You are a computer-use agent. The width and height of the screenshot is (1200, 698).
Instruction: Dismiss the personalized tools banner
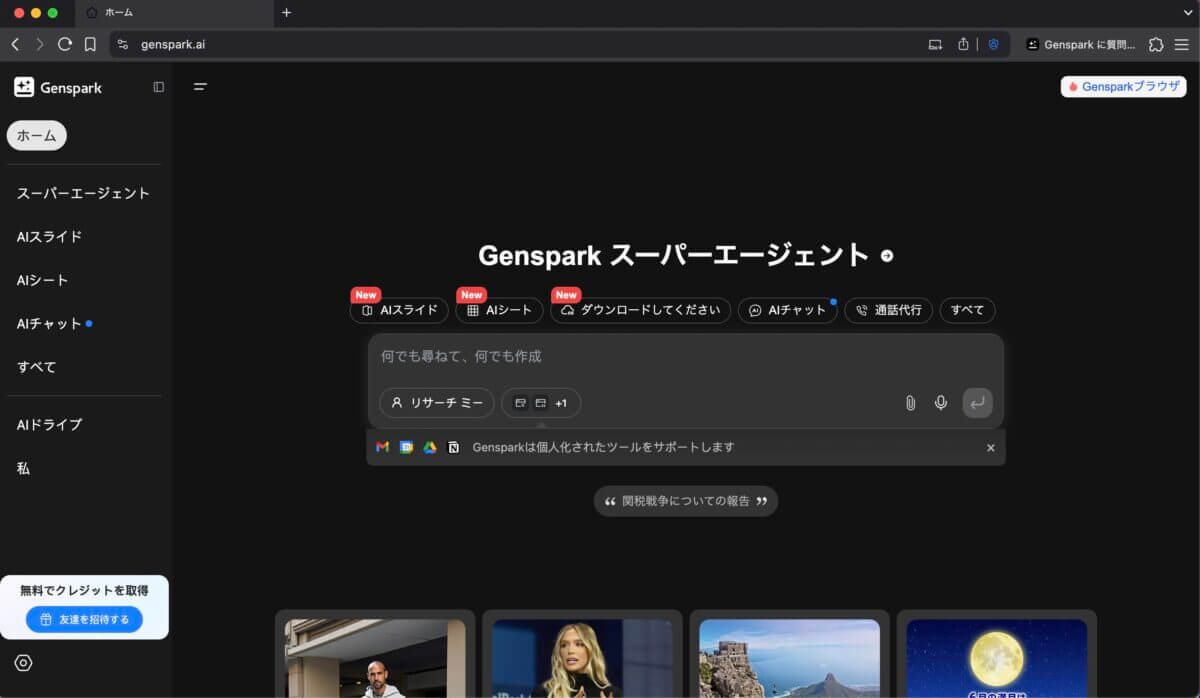click(x=991, y=448)
